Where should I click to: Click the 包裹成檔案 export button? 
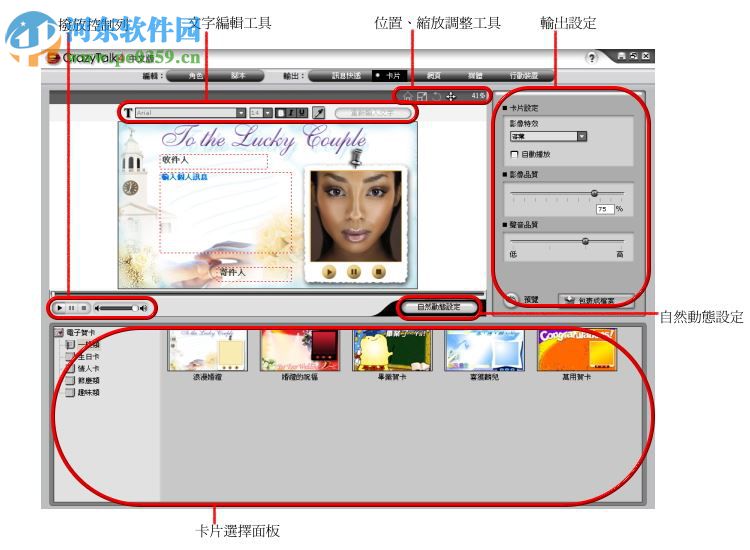(x=596, y=300)
